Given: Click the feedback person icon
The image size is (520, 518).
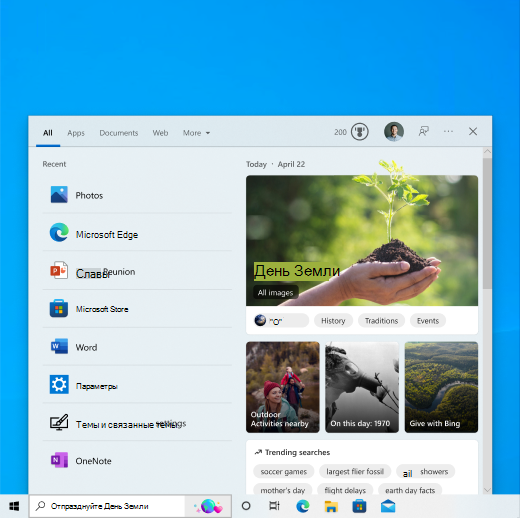Looking at the screenshot, I should tap(424, 131).
